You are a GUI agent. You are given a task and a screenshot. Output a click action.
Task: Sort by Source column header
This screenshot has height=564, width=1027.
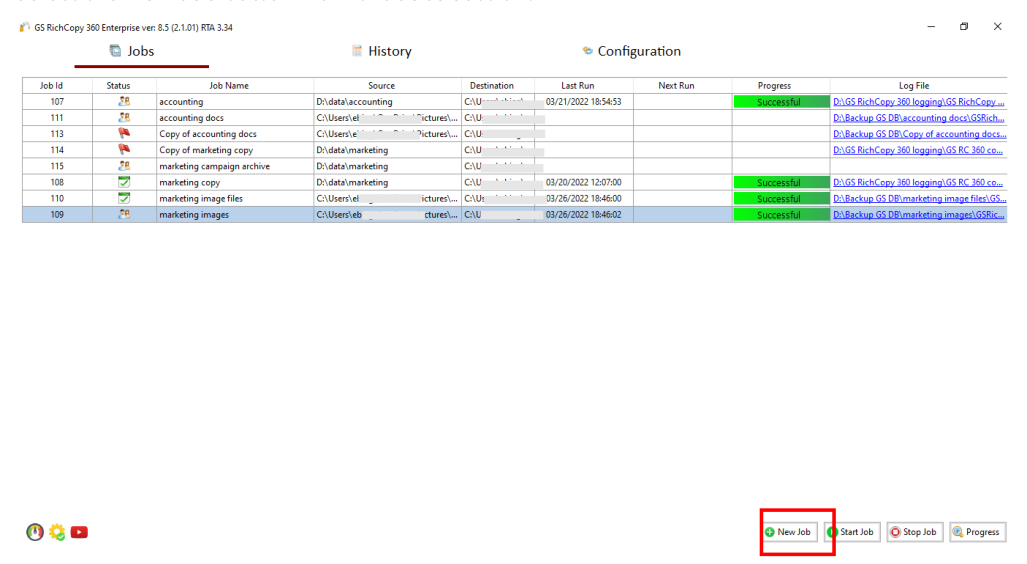(x=387, y=85)
